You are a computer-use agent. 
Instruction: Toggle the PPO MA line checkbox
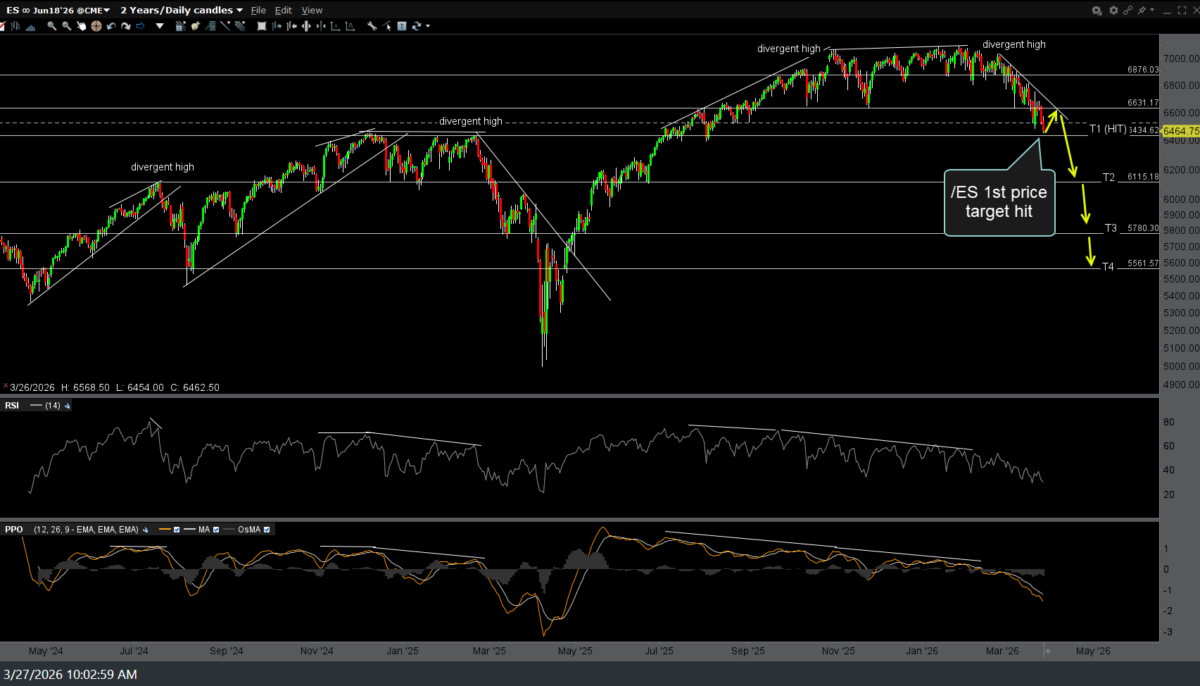click(x=216, y=530)
